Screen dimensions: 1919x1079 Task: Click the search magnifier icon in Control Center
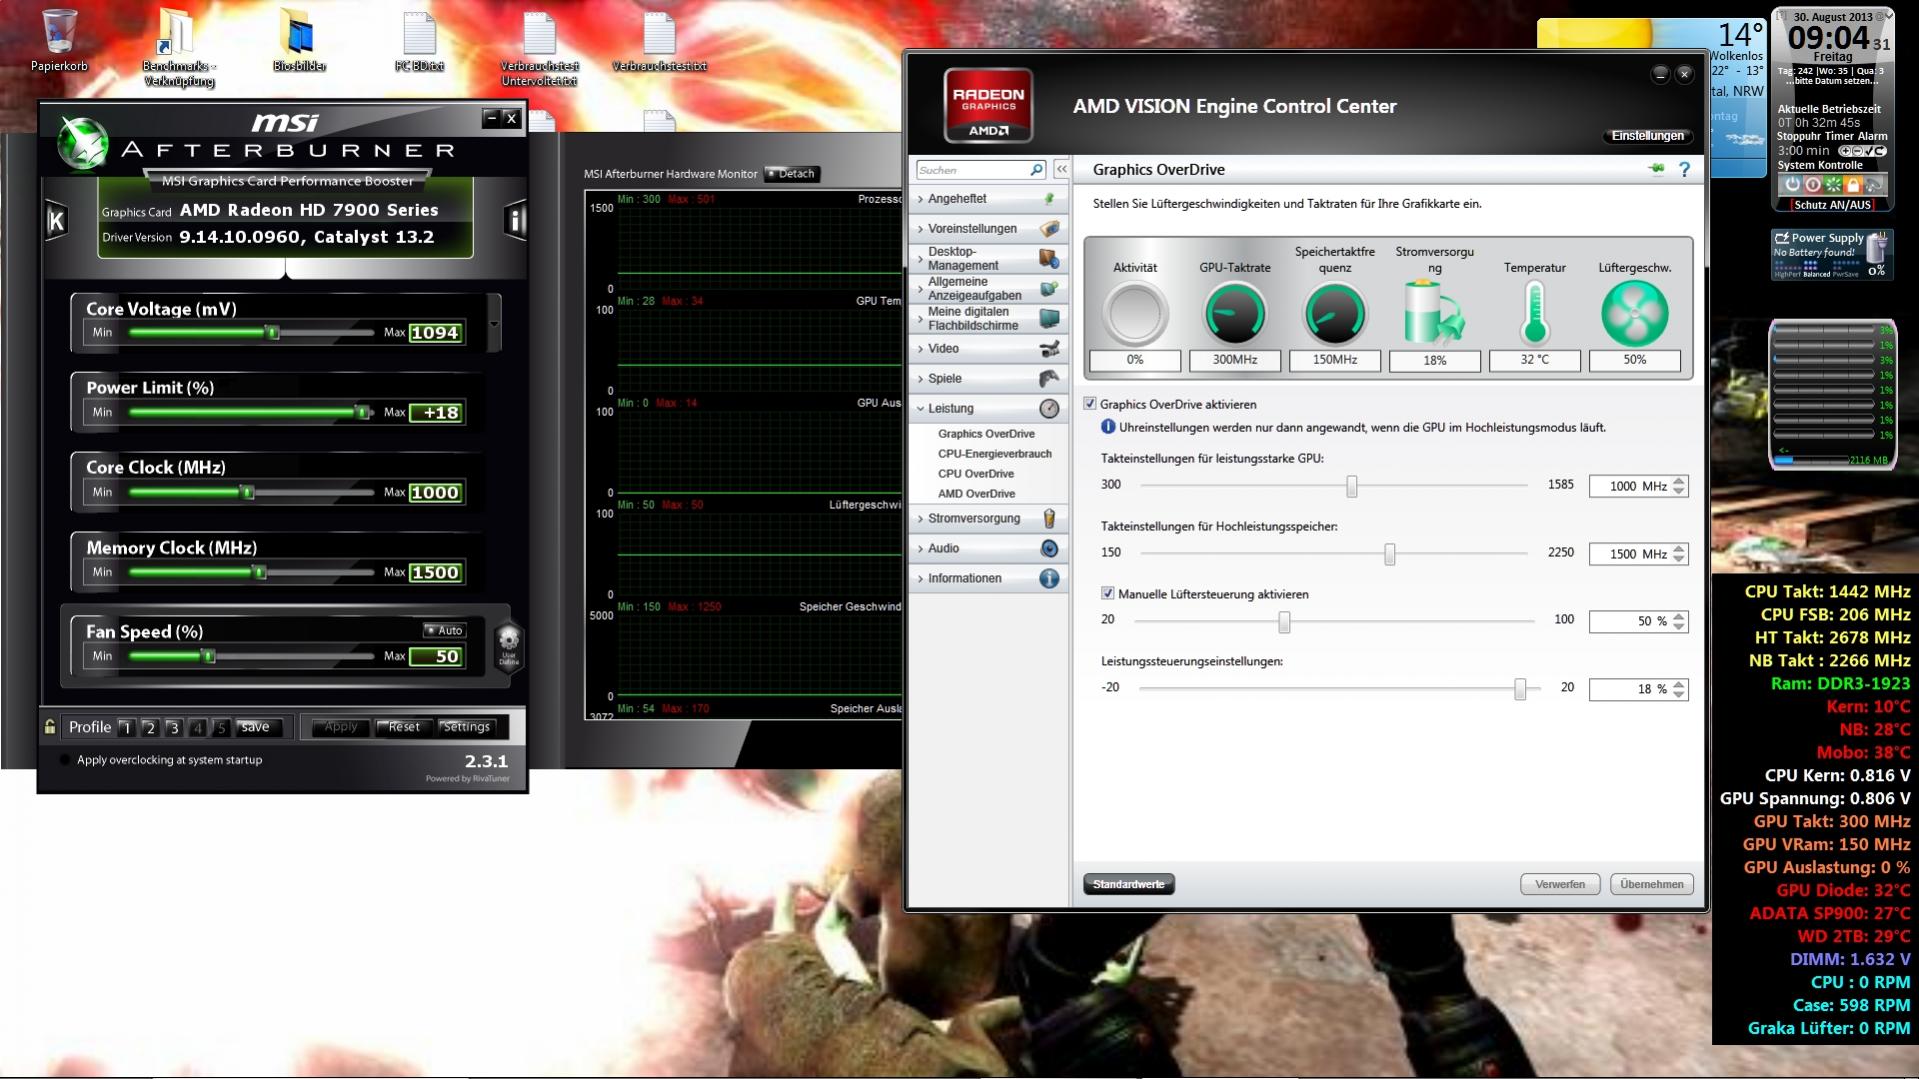click(1036, 170)
